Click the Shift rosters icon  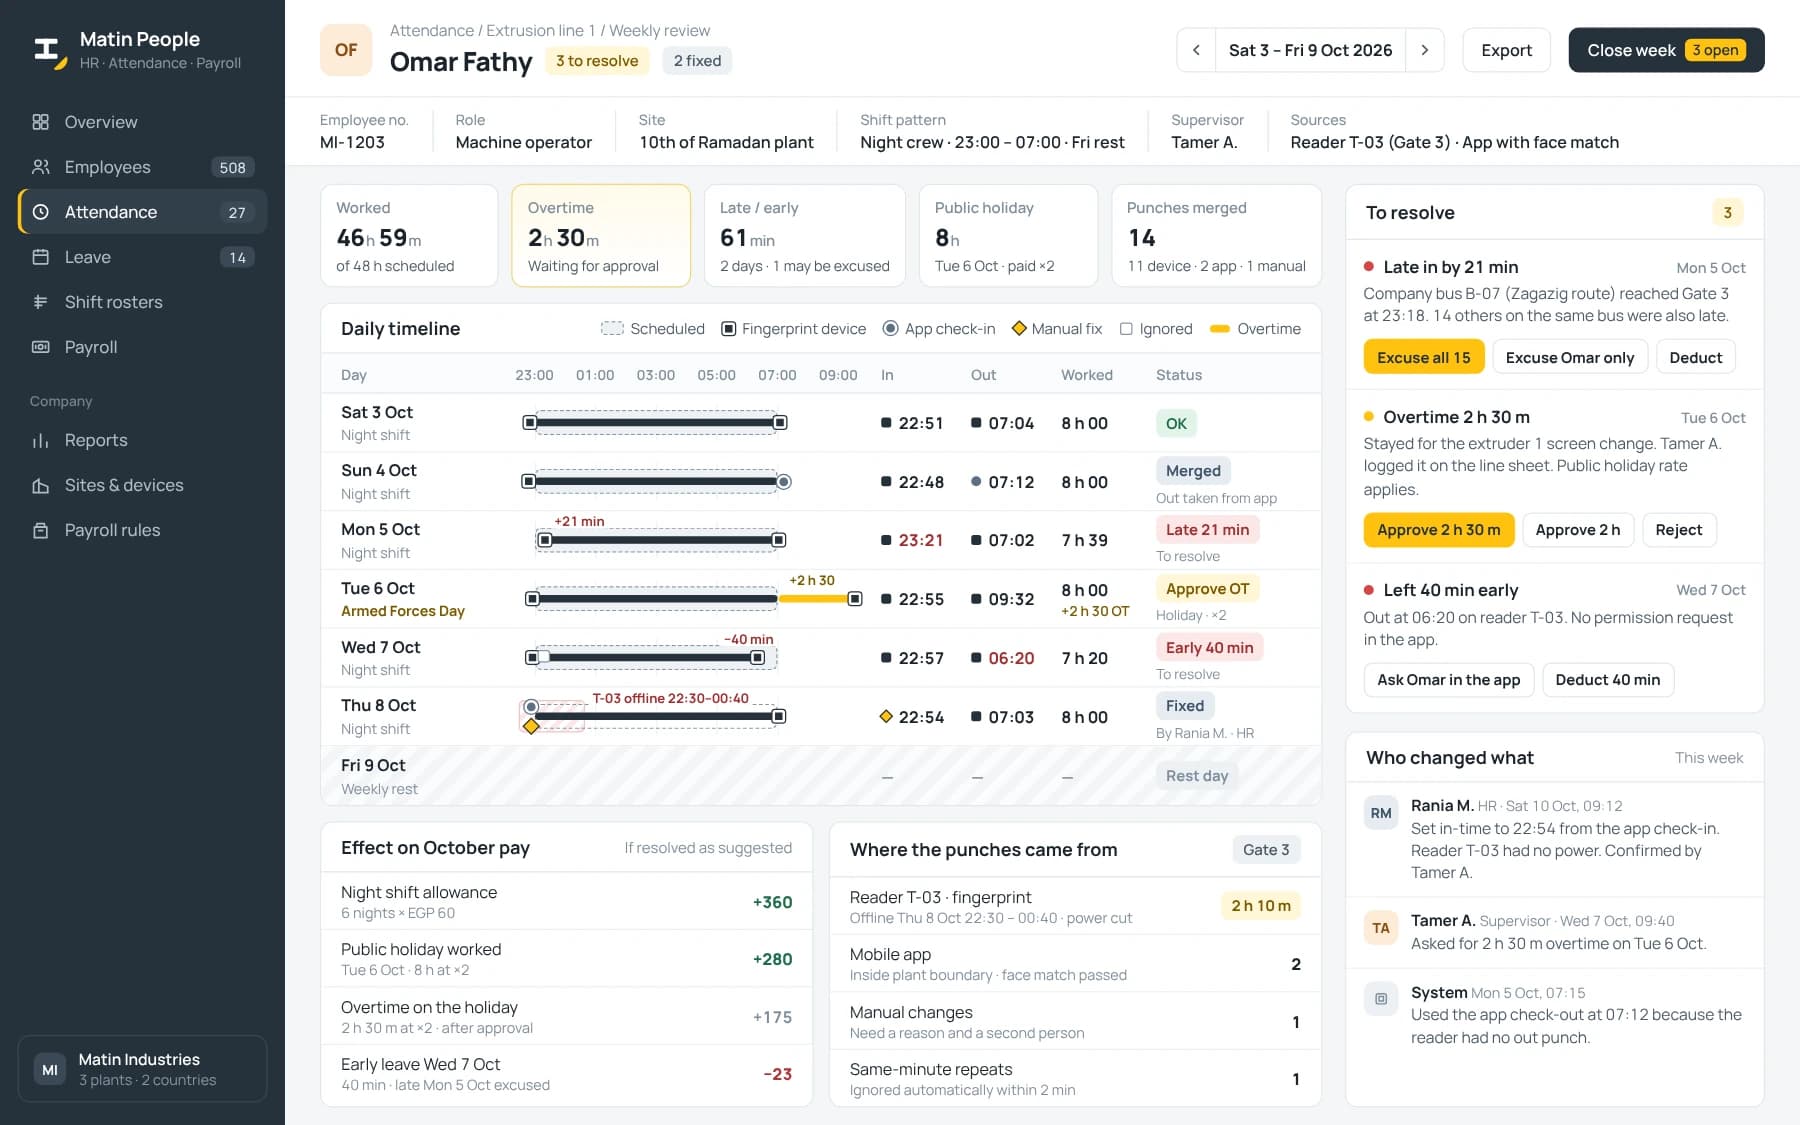point(40,302)
